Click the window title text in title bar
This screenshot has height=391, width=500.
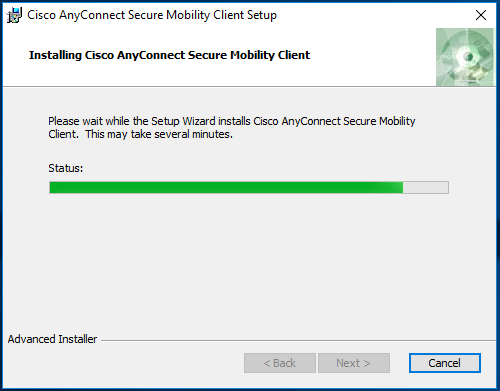[152, 15]
